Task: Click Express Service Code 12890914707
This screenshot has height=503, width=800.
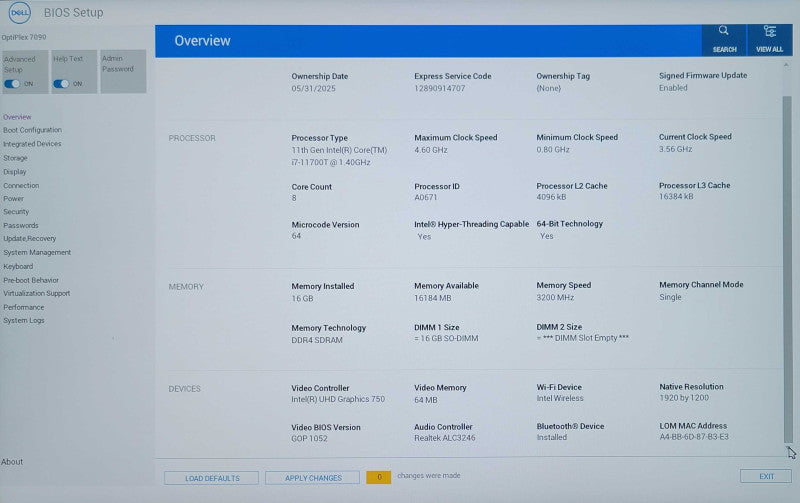Action: (439, 88)
